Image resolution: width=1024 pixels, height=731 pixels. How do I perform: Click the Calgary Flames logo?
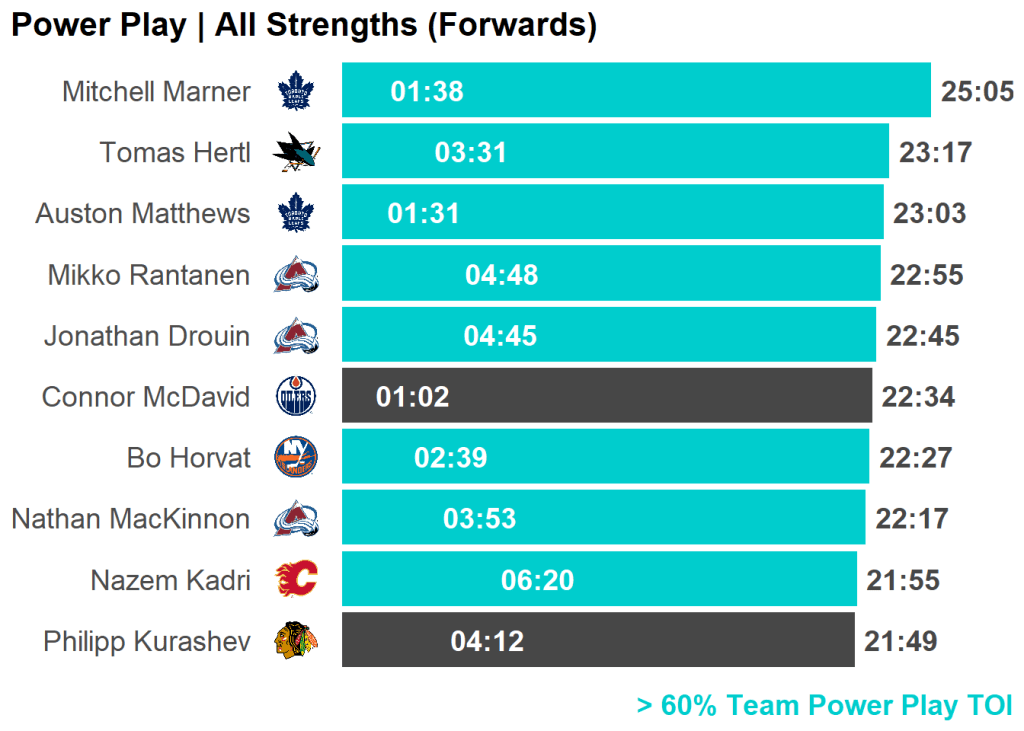(x=296, y=580)
